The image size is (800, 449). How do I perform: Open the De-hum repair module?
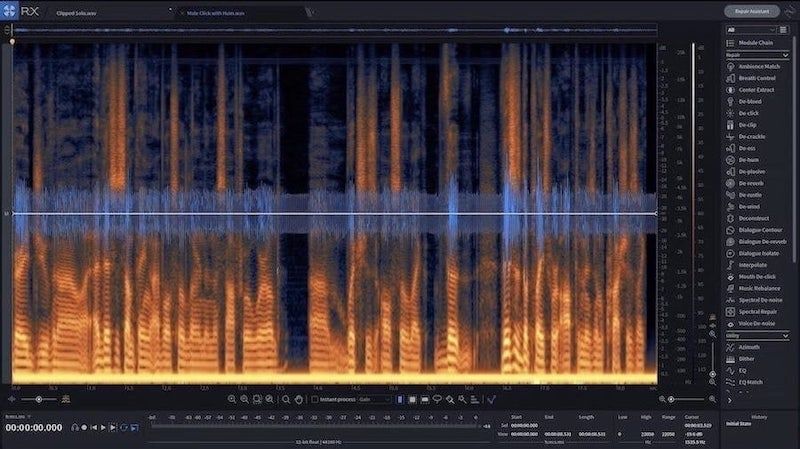coord(752,160)
